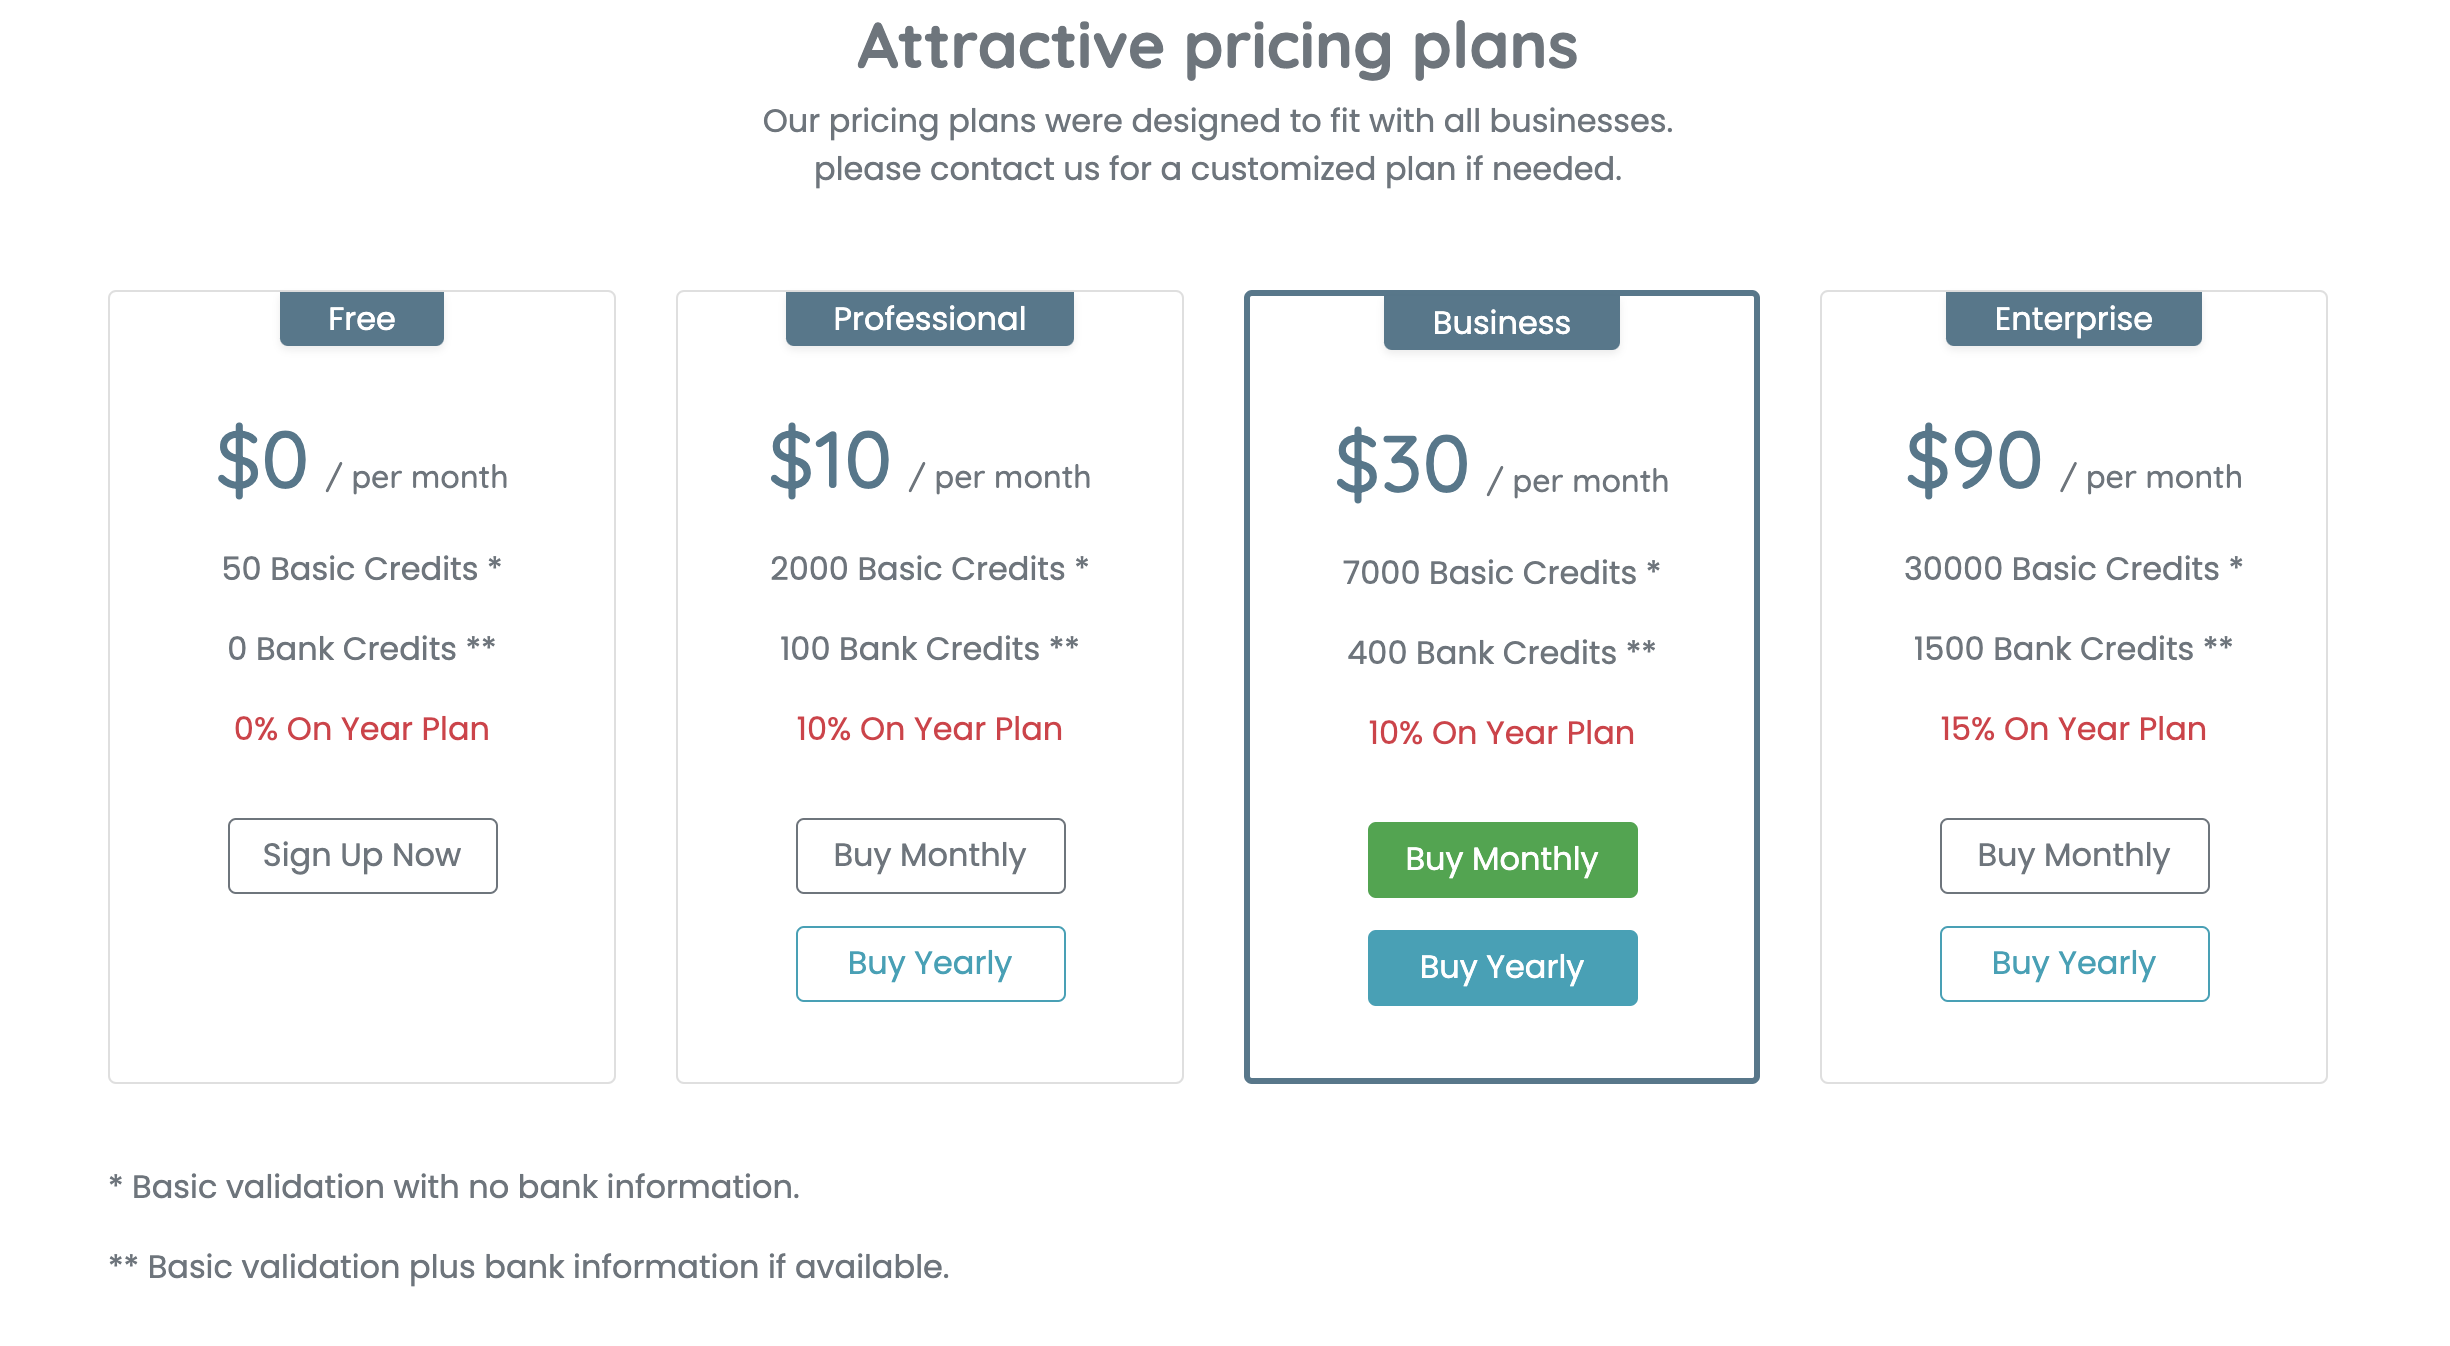Click Buy Yearly under the Enterprise plan

click(2073, 963)
